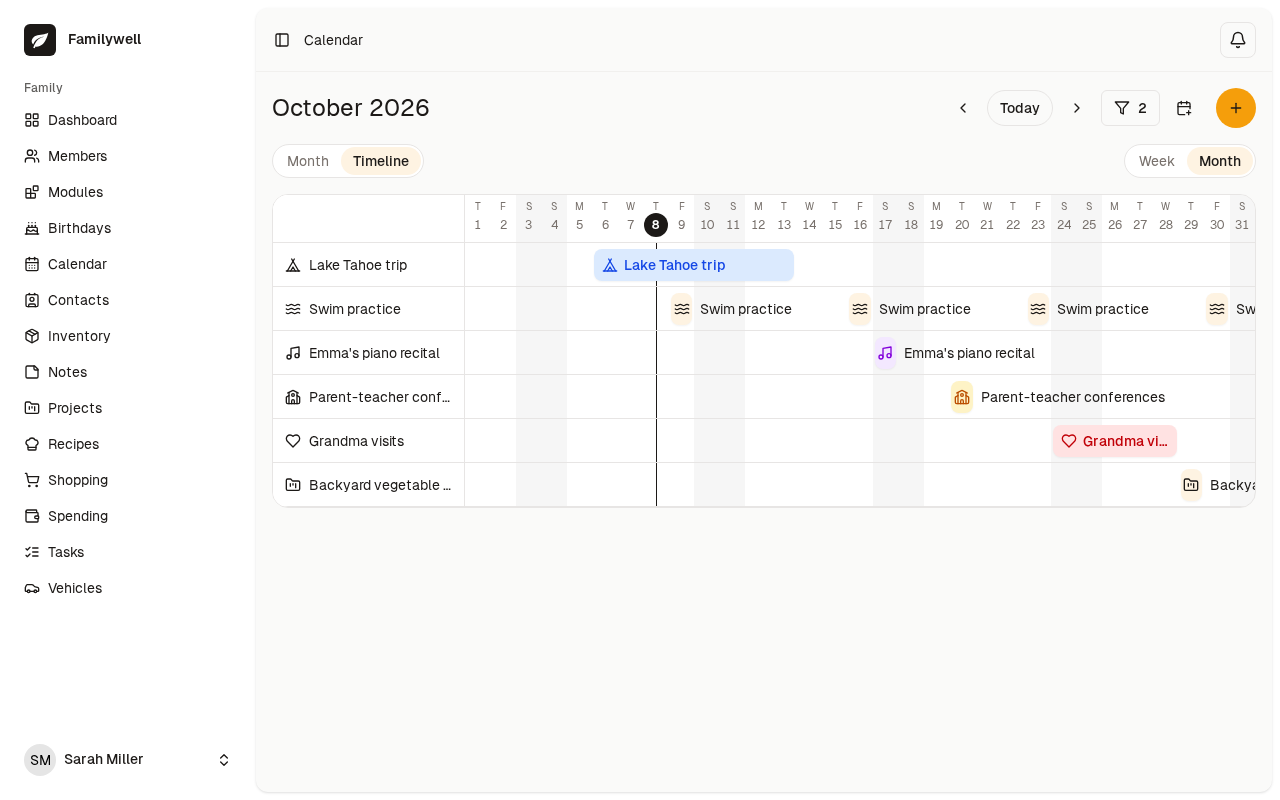This screenshot has height=800, width=1280.
Task: Expand the Sarah Miller account menu
Action: pos(128,760)
